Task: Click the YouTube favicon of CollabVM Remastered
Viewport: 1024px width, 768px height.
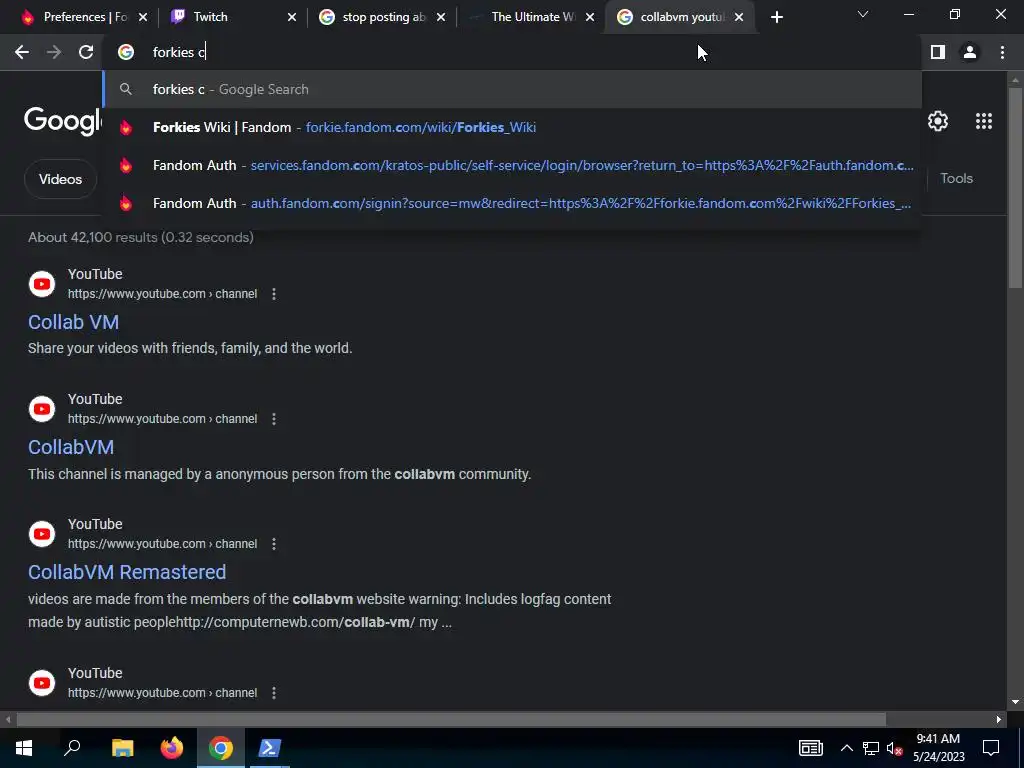Action: click(42, 534)
